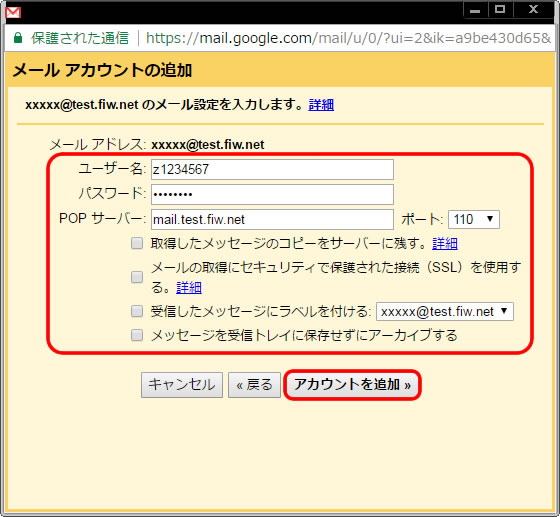Open 詳細 link for leaving copies on server
The height and width of the screenshot is (517, 560).
pyautogui.click(x=445, y=244)
